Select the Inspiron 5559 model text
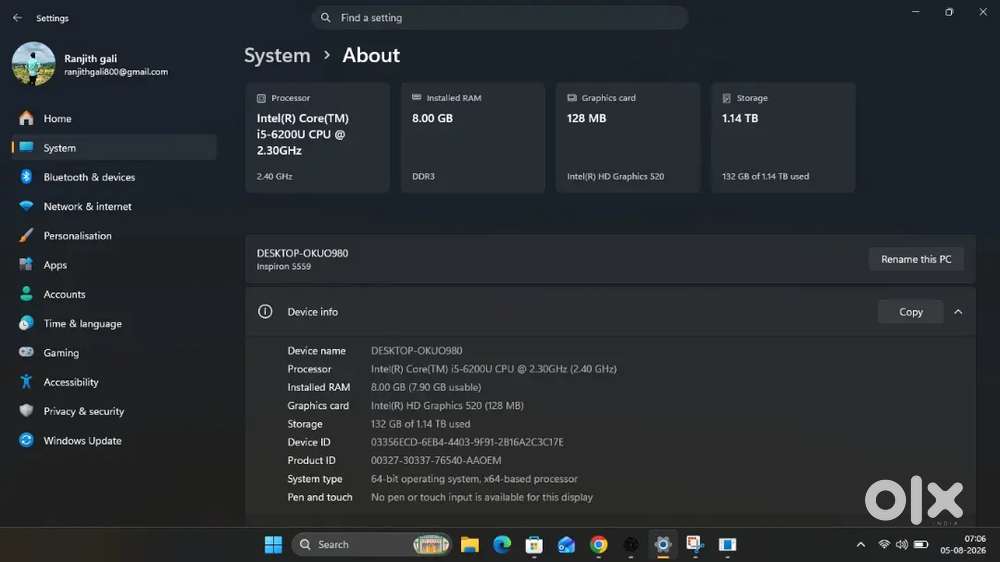This screenshot has height=562, width=1000. [x=284, y=267]
